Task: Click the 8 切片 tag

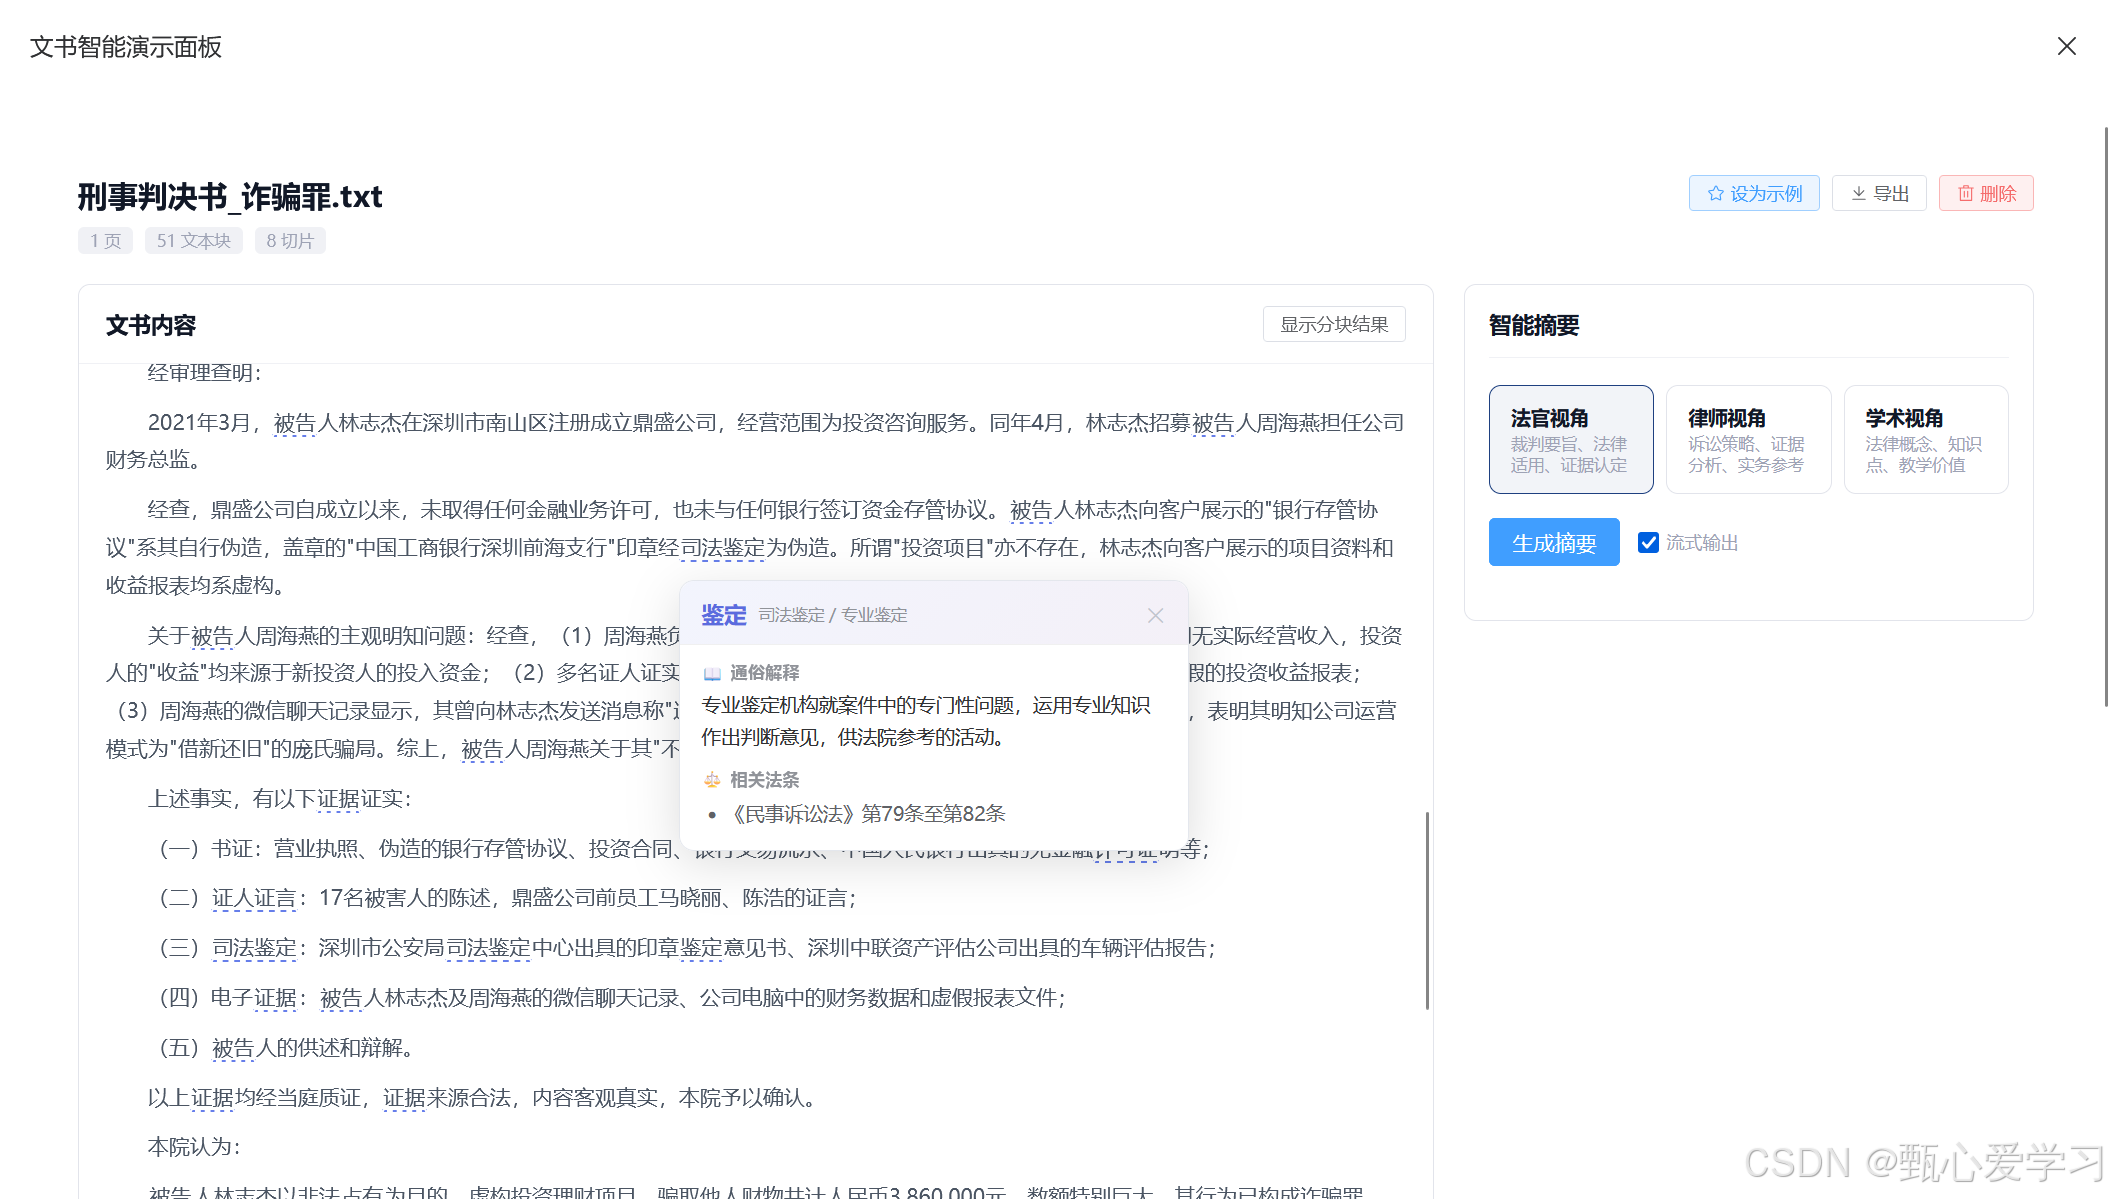Action: 289,241
